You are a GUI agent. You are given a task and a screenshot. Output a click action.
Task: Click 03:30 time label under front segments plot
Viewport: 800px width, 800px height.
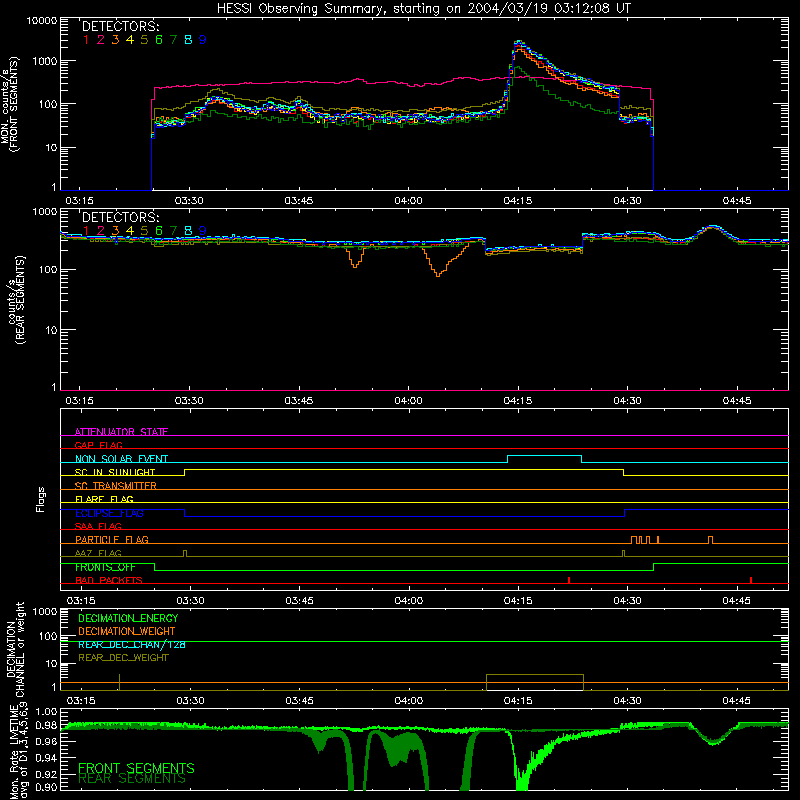pyautogui.click(x=189, y=201)
